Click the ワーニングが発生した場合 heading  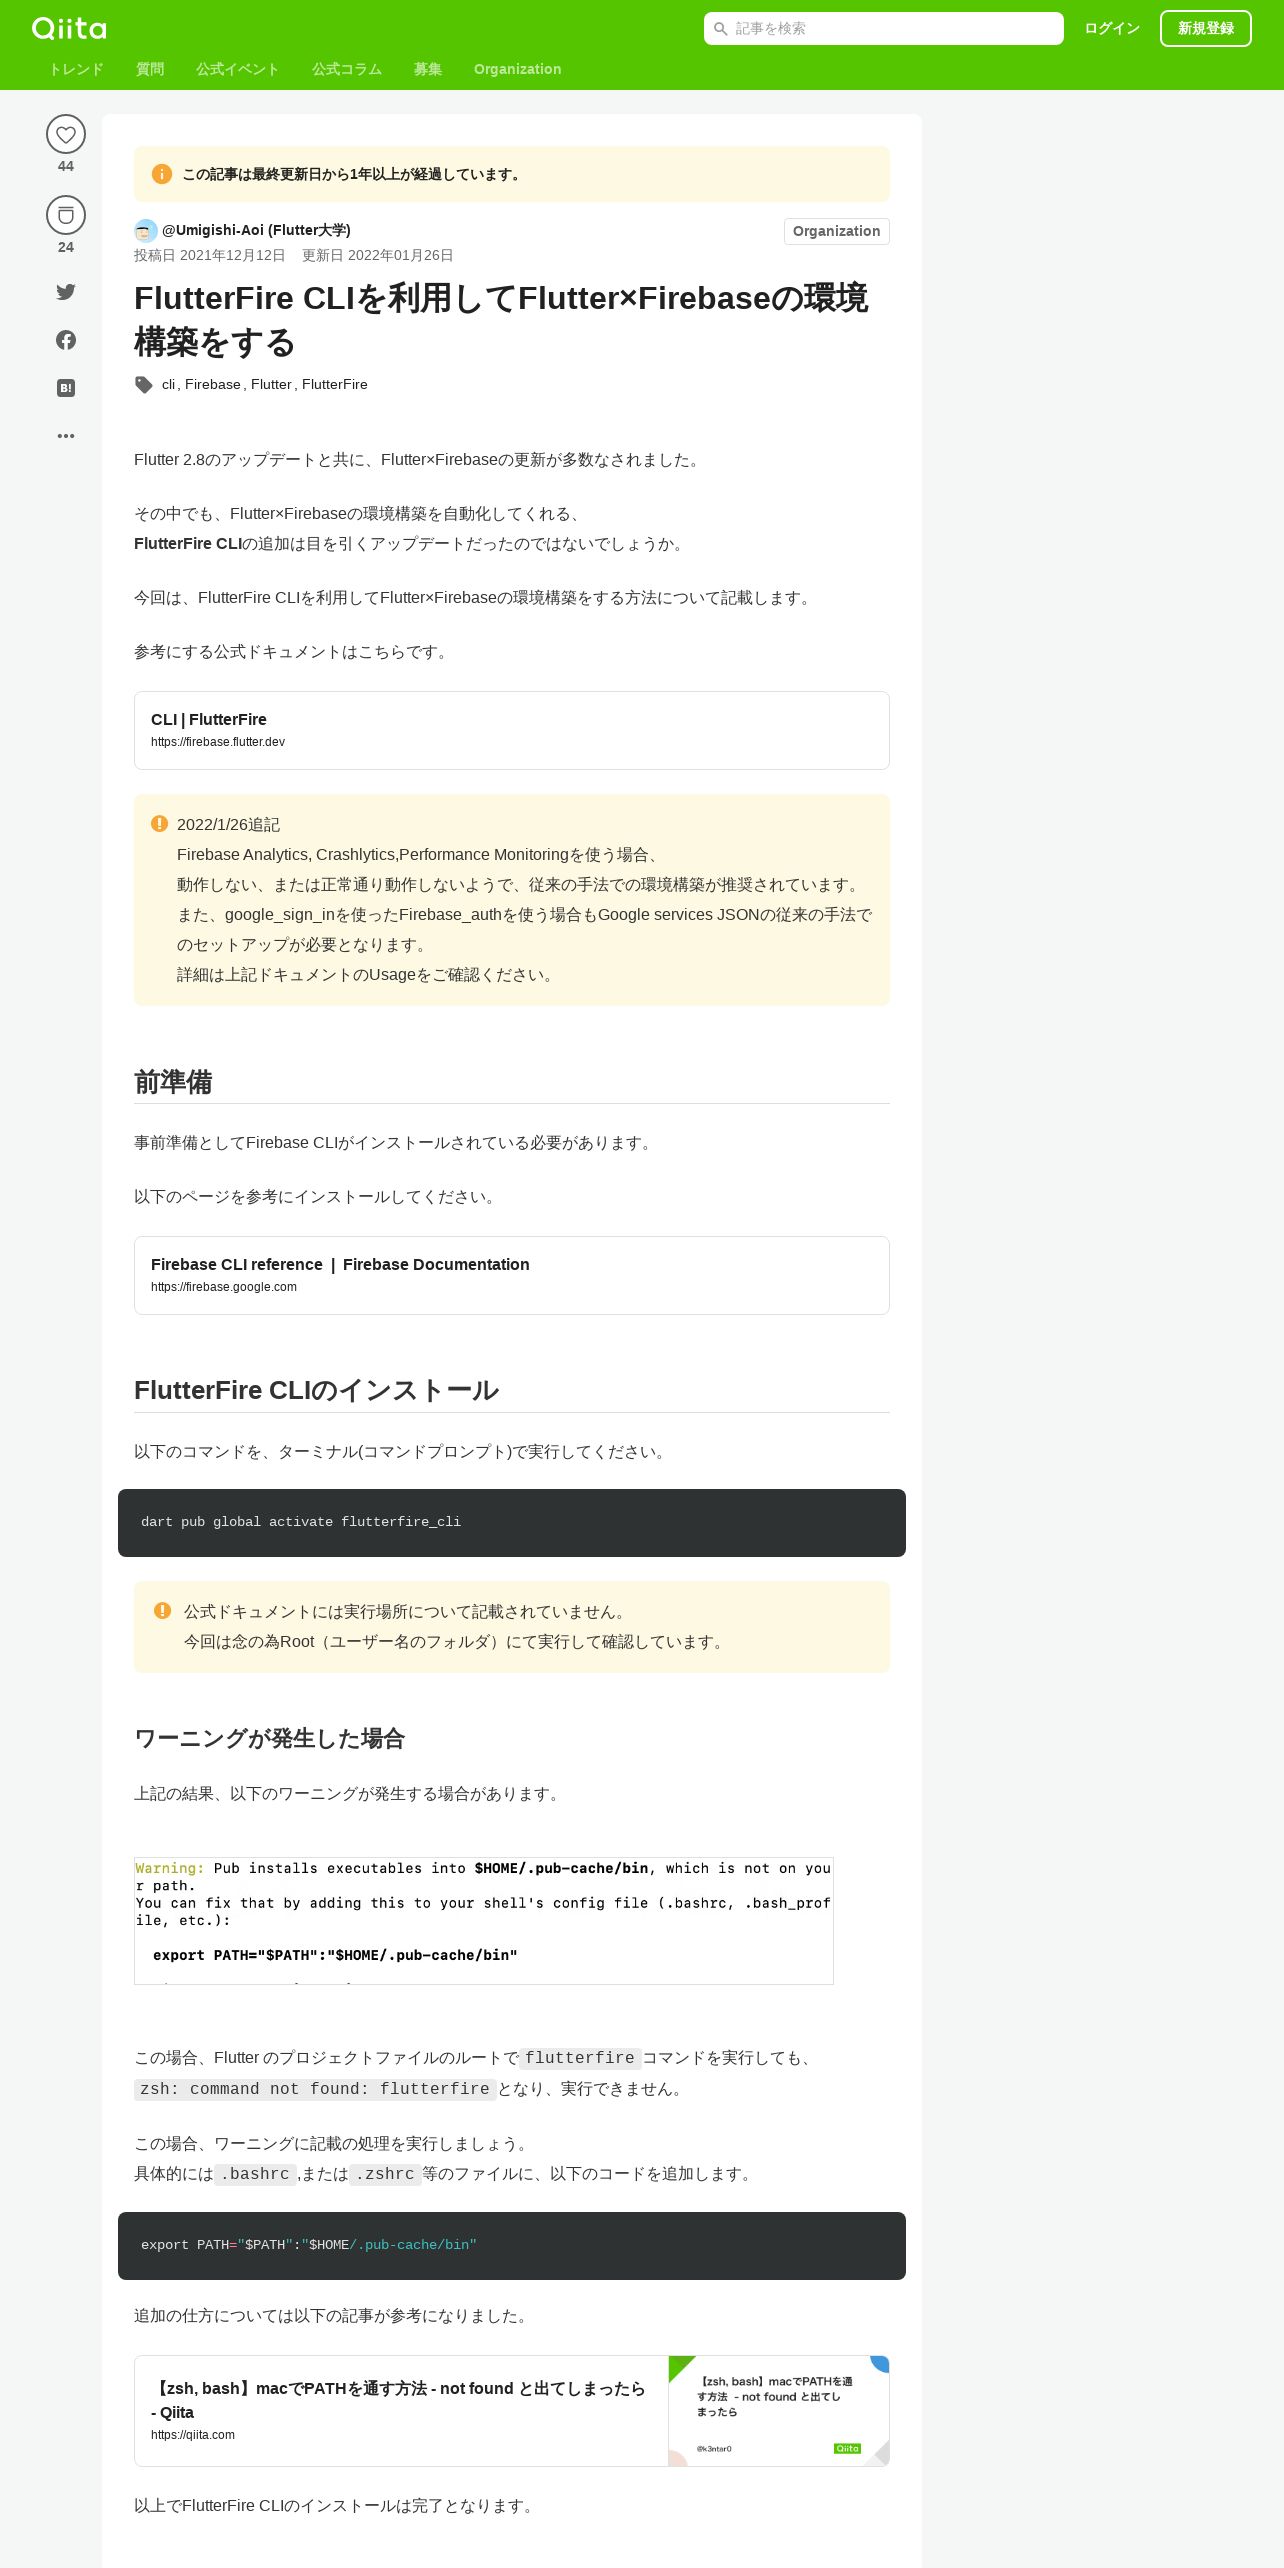click(269, 1738)
